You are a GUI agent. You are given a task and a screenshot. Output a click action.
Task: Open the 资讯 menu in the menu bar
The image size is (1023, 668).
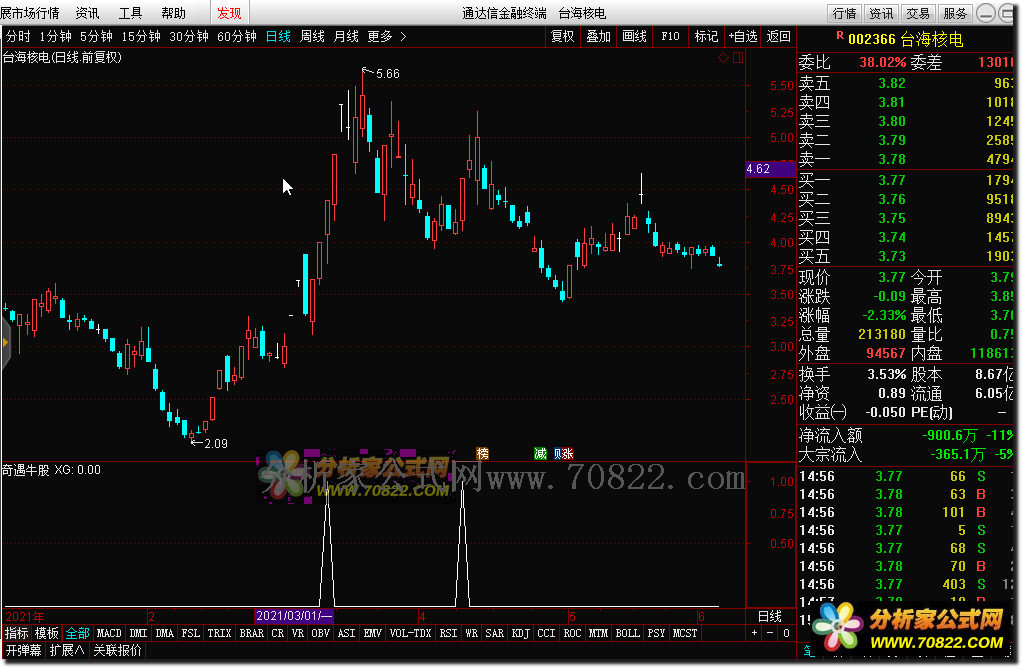point(87,13)
